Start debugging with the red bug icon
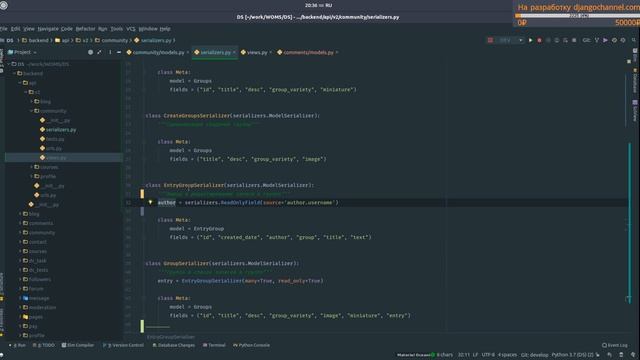 (x=539, y=40)
